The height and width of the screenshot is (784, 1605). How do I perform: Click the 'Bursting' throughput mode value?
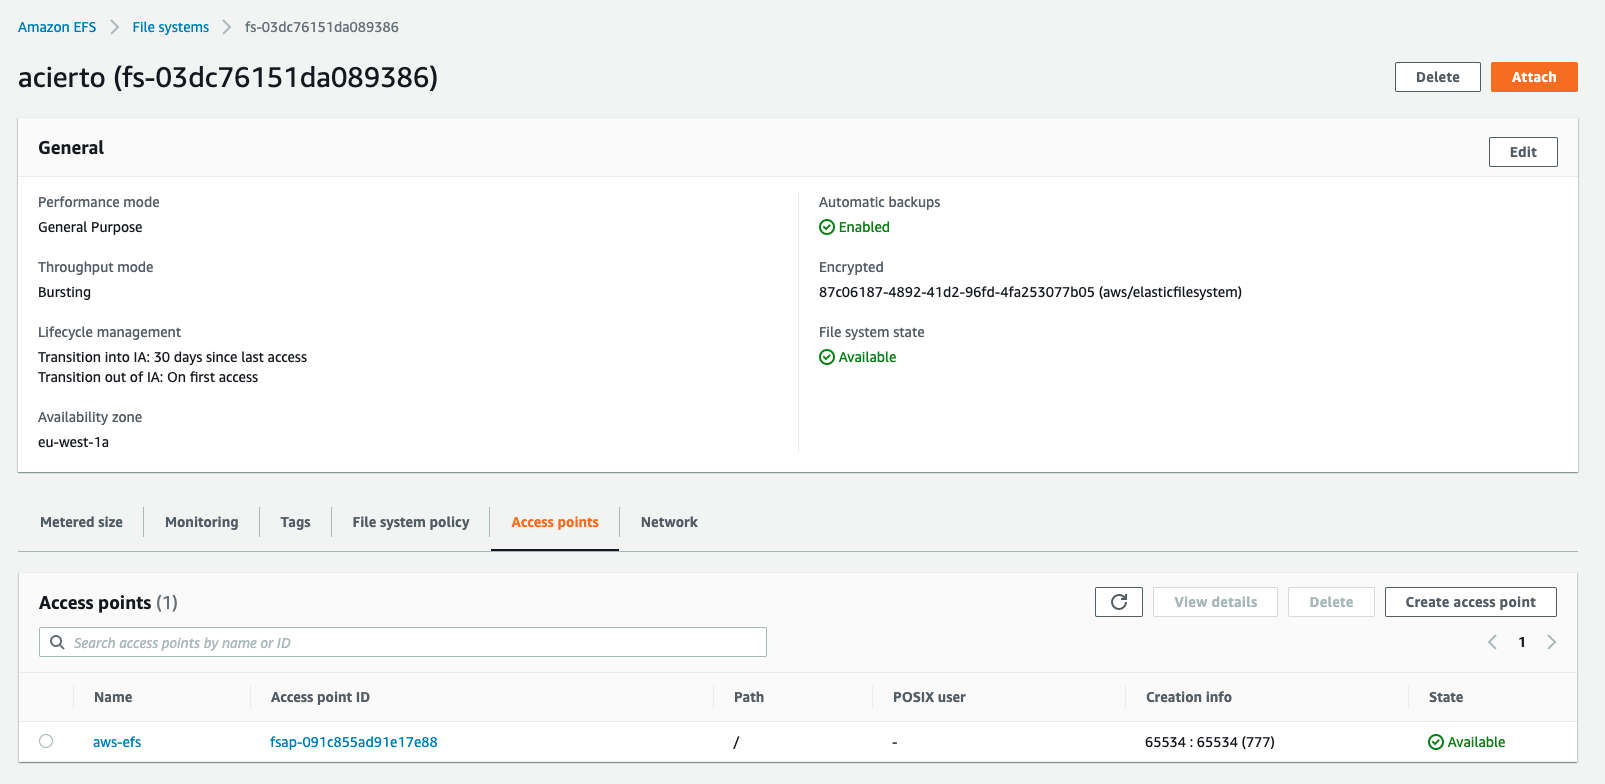click(x=64, y=292)
